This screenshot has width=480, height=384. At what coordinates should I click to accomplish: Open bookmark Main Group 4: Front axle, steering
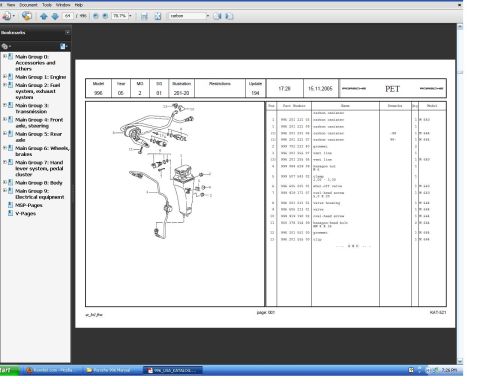click(x=39, y=123)
